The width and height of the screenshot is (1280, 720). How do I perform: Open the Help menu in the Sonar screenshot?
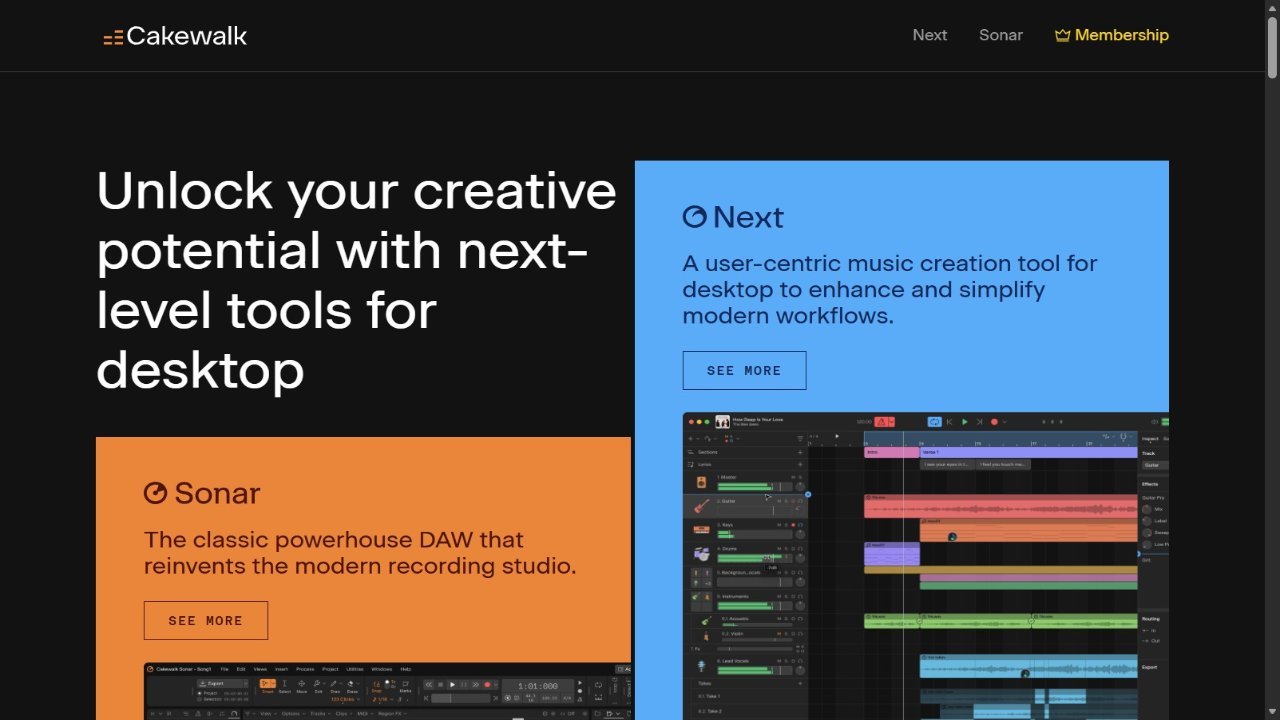(406, 669)
